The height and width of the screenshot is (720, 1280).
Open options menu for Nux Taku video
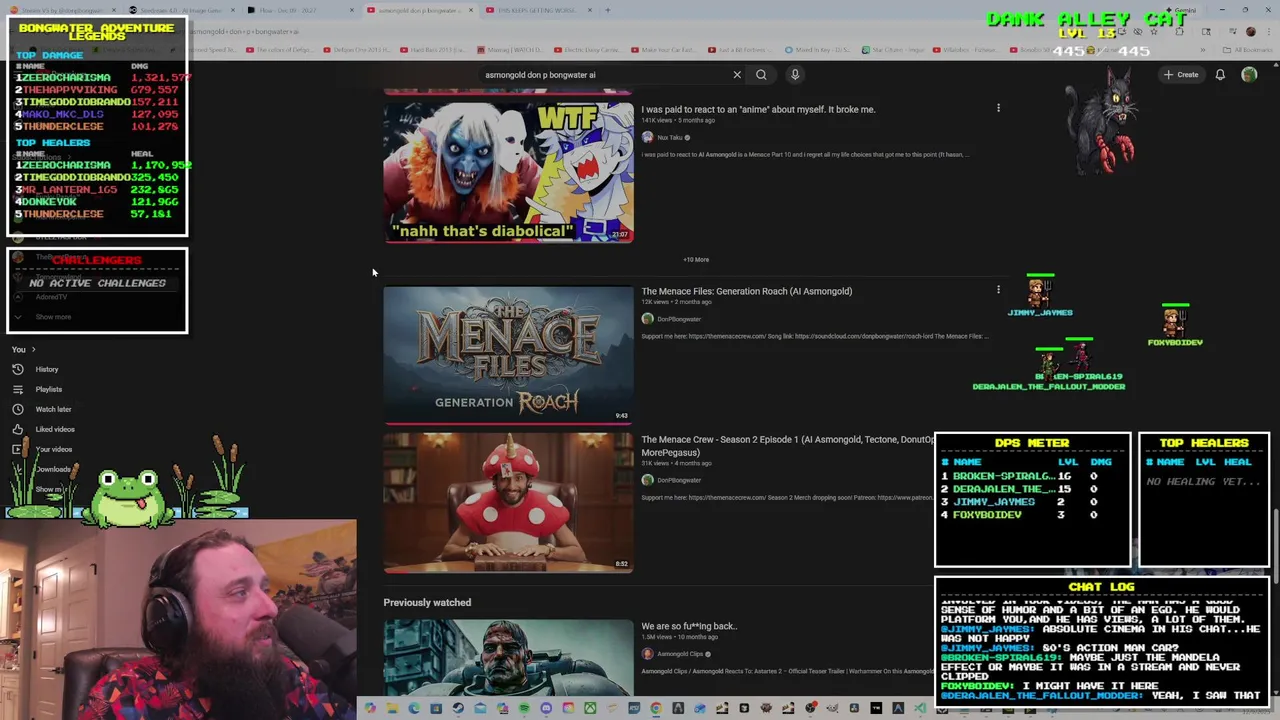click(x=998, y=108)
